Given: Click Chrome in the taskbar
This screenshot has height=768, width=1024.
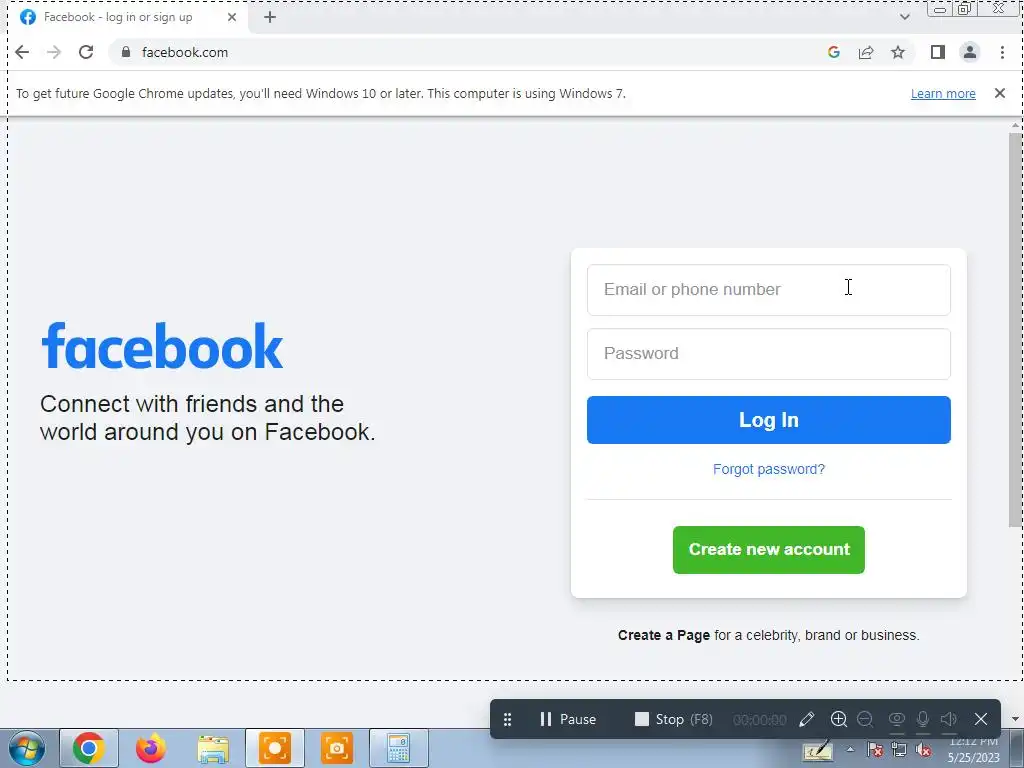Looking at the screenshot, I should pyautogui.click(x=89, y=748).
